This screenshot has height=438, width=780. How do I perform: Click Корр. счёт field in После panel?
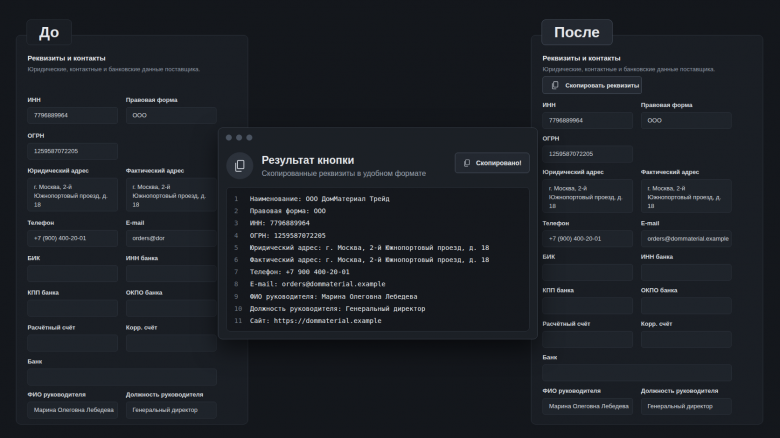[x=686, y=339]
